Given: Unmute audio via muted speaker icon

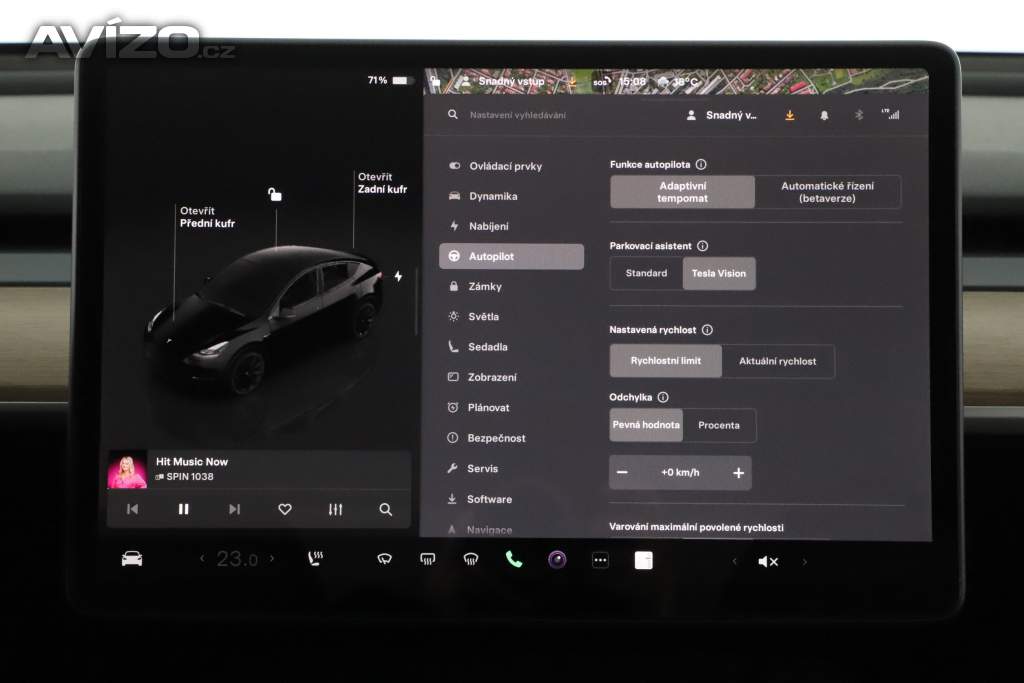Looking at the screenshot, I should [x=768, y=562].
